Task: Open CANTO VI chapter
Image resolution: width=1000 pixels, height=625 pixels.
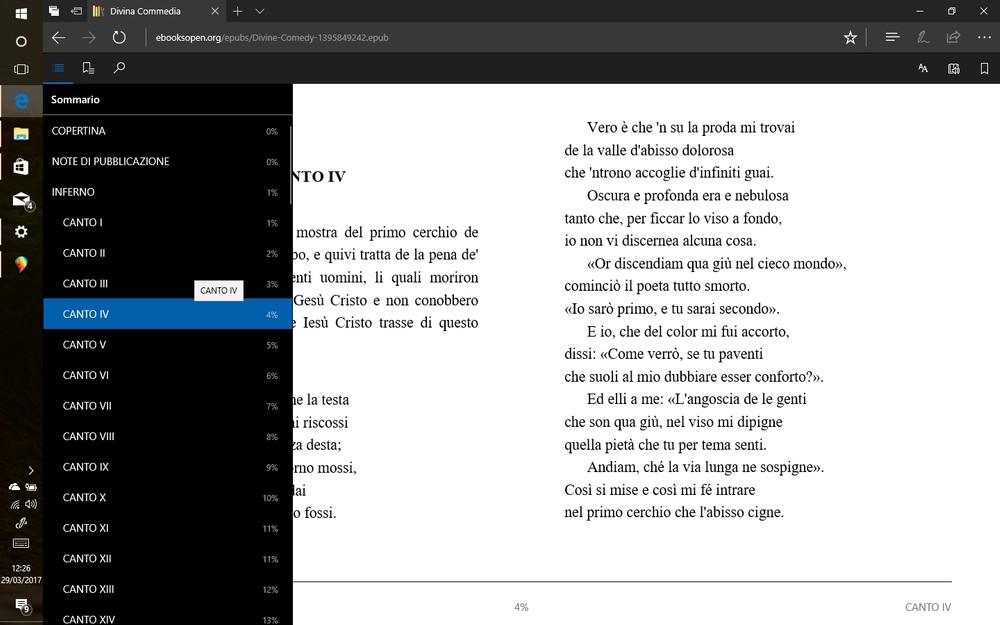Action: [x=167, y=376]
